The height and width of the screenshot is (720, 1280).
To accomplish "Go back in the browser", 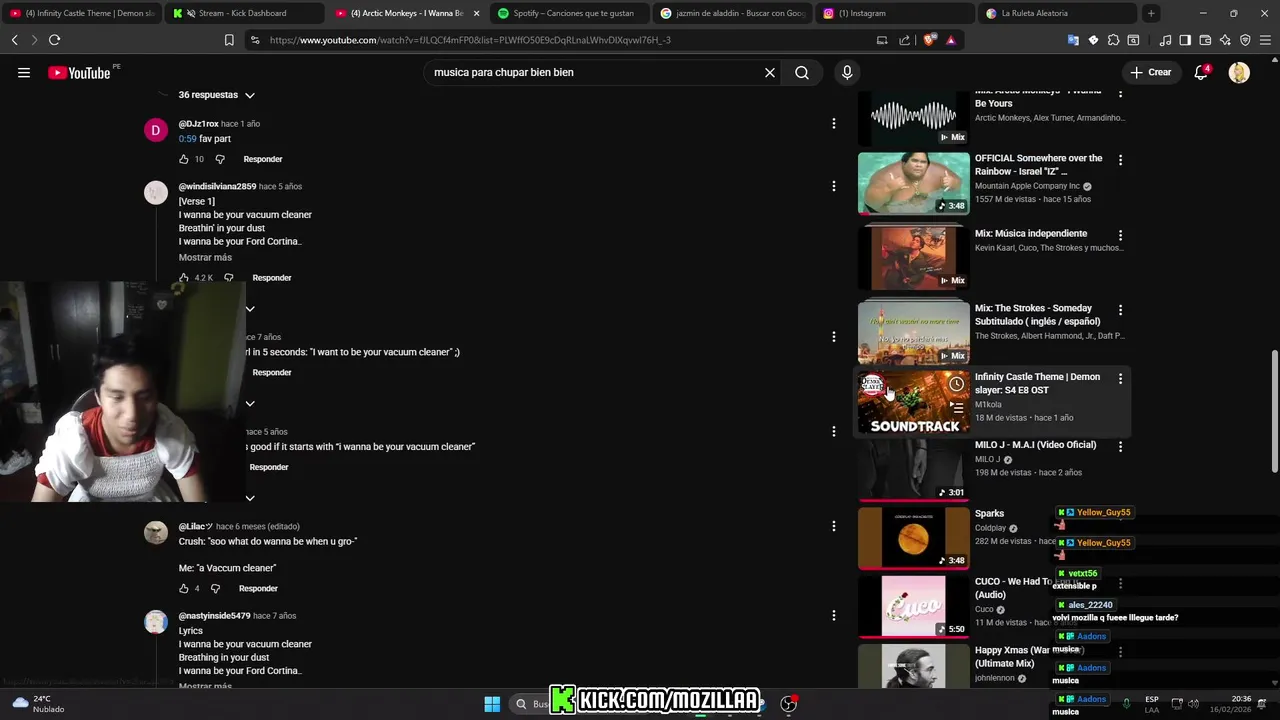I will 14,40.
